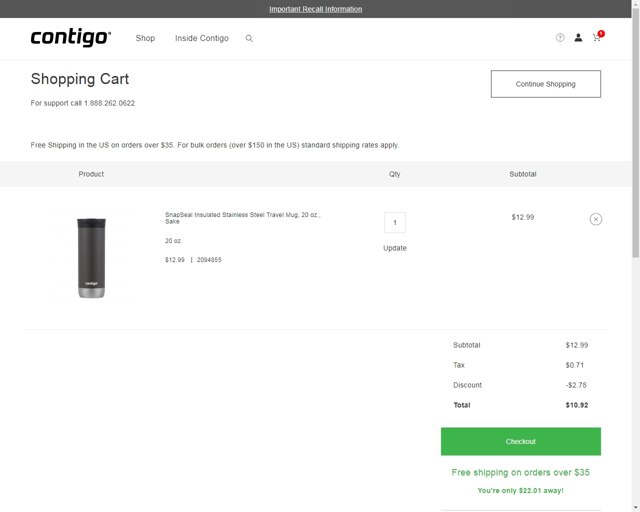Click the line item subtotal $12.99 beside remove
Screen dimensions: 640x512
point(523,217)
